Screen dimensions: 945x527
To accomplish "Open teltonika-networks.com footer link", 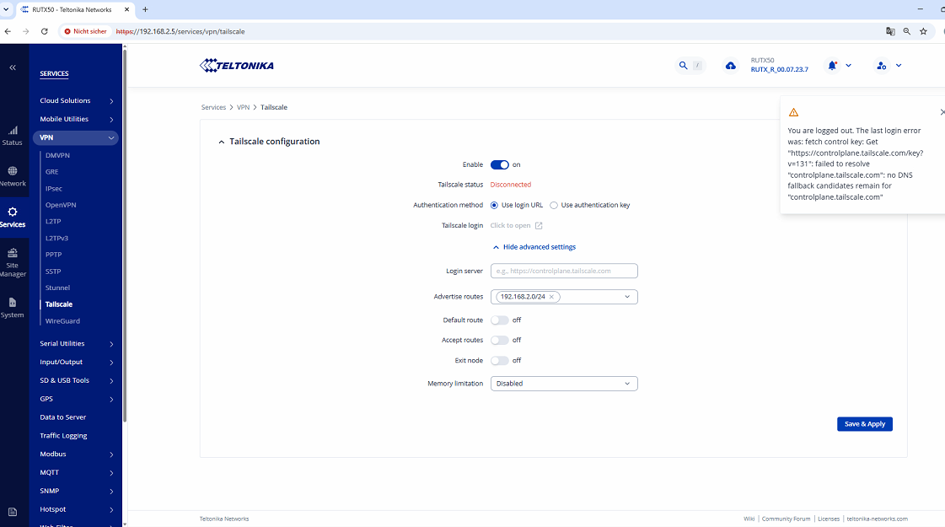I will tap(877, 519).
